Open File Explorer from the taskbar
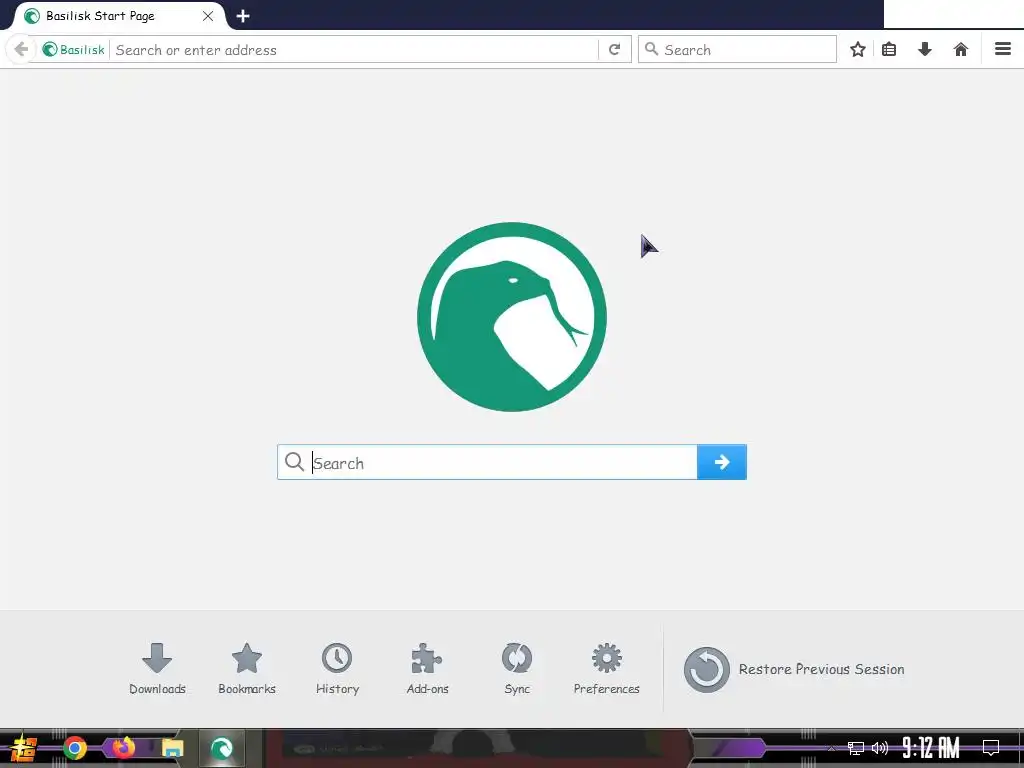The height and width of the screenshot is (768, 1024). tap(172, 748)
